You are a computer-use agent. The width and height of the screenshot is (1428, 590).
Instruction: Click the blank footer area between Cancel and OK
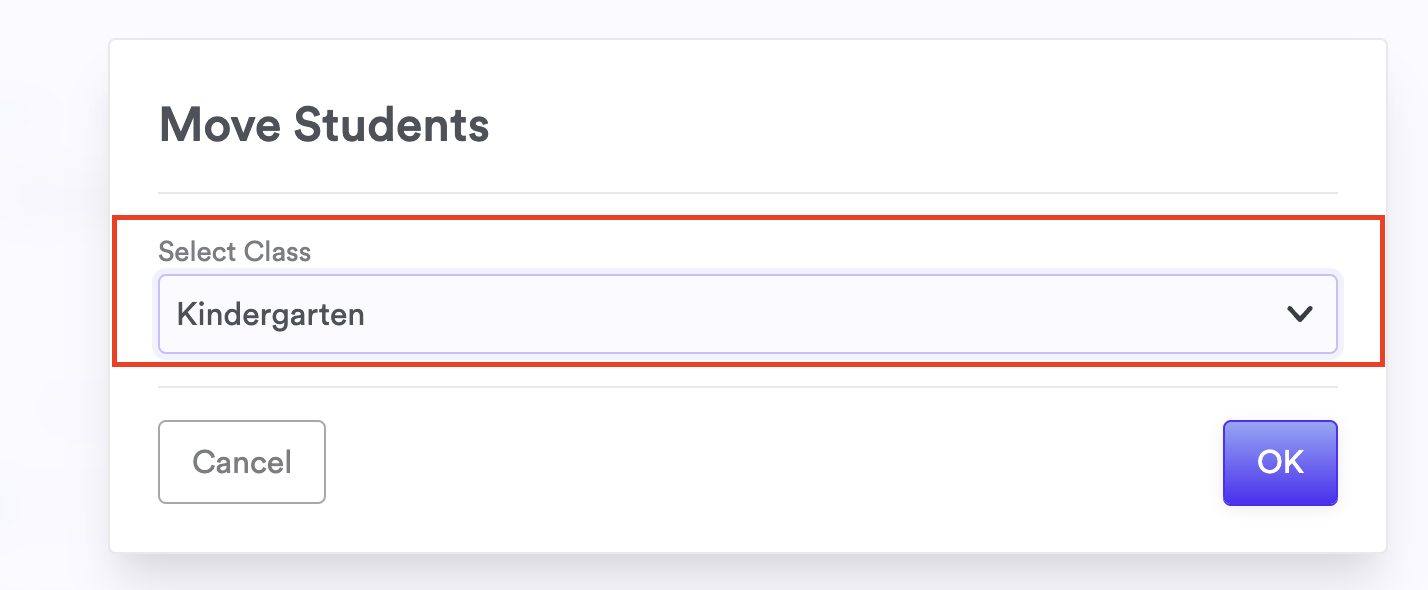tap(770, 462)
